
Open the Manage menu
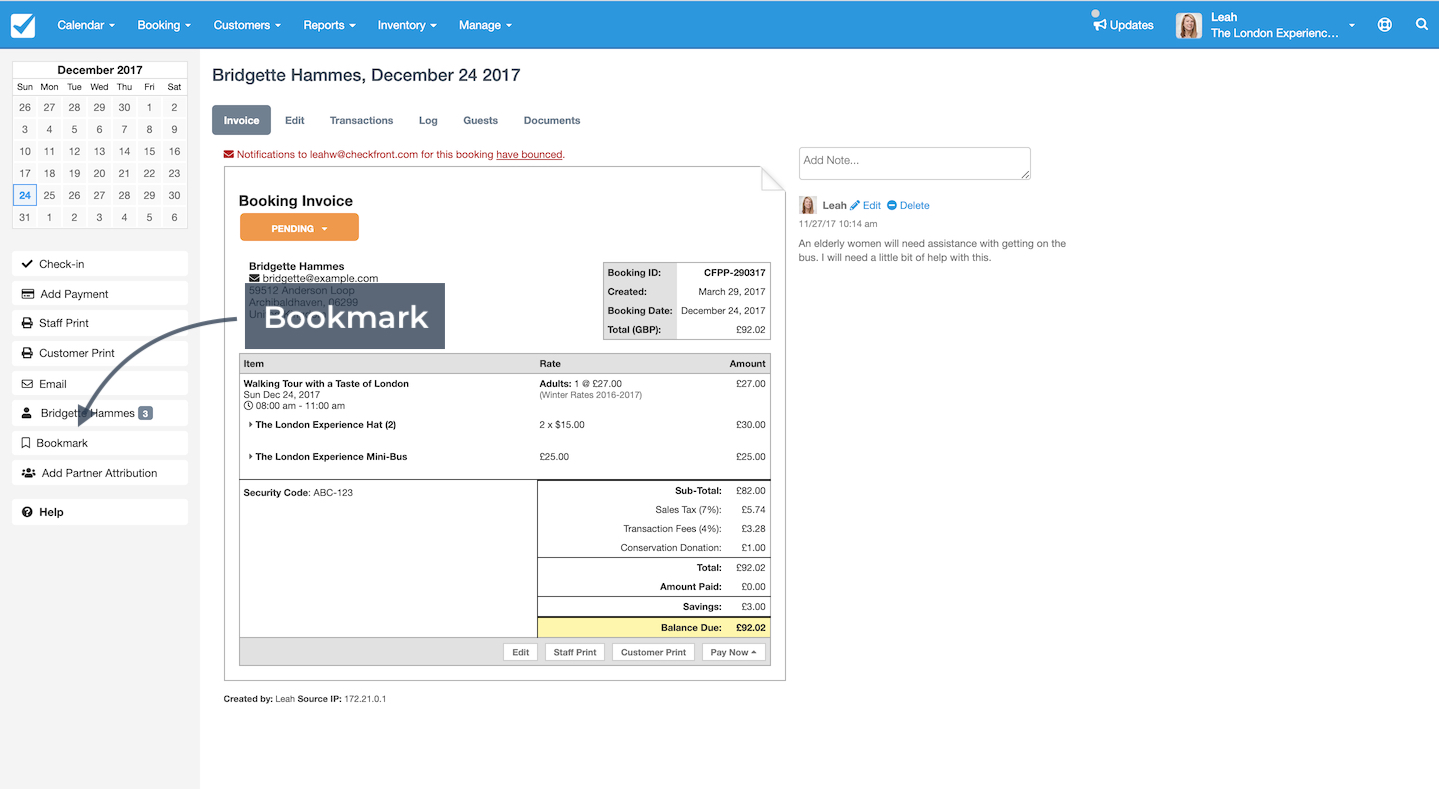point(485,25)
